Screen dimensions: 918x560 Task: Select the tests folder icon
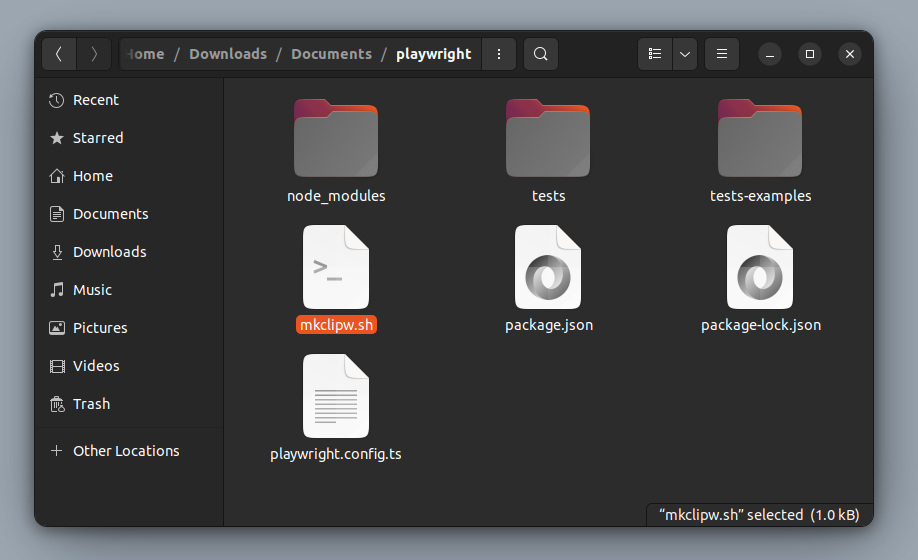548,138
